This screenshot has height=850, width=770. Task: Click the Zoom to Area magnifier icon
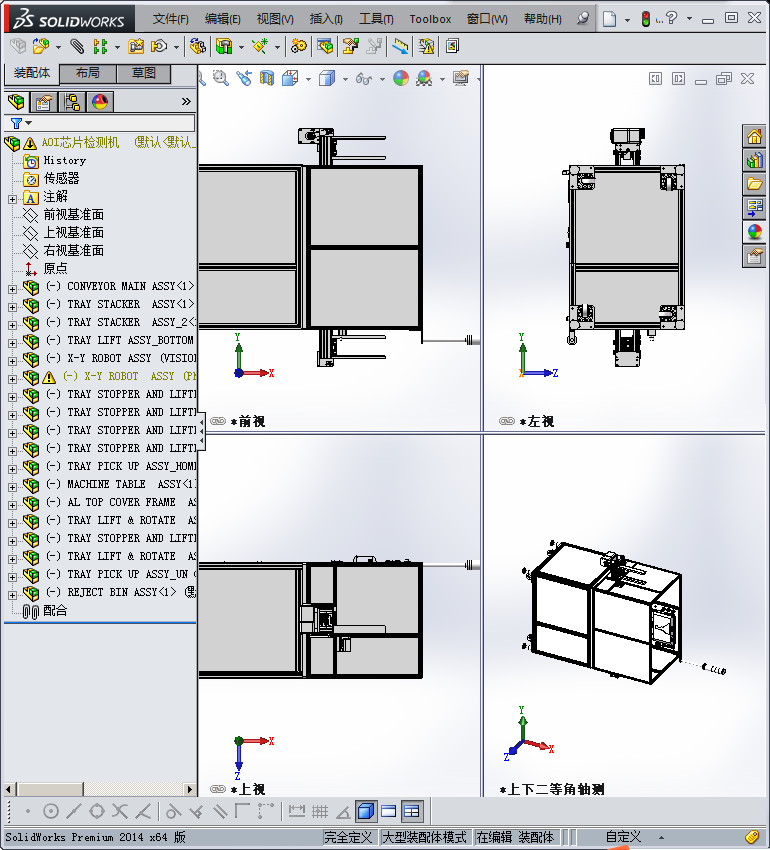(x=221, y=79)
